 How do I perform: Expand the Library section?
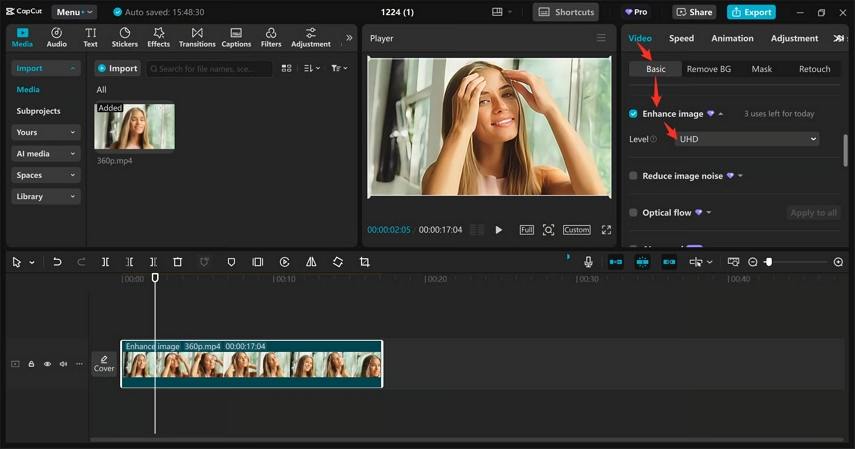click(x=45, y=196)
